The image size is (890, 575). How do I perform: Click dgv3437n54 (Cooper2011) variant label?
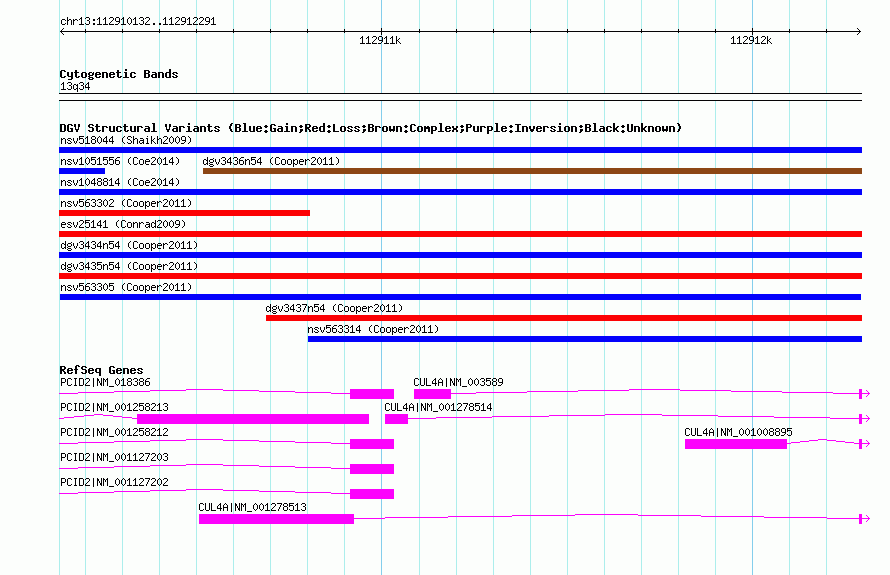tap(334, 308)
